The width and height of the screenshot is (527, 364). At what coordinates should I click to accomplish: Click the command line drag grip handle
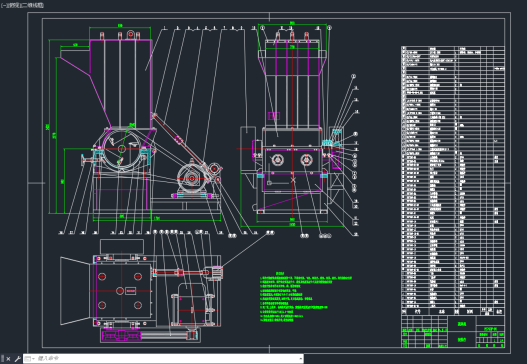pos(2,359)
